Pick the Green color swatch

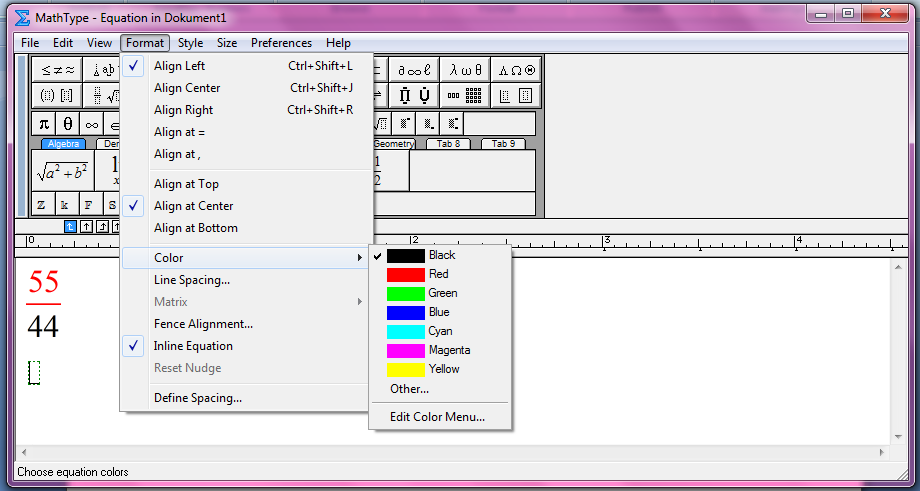click(405, 293)
